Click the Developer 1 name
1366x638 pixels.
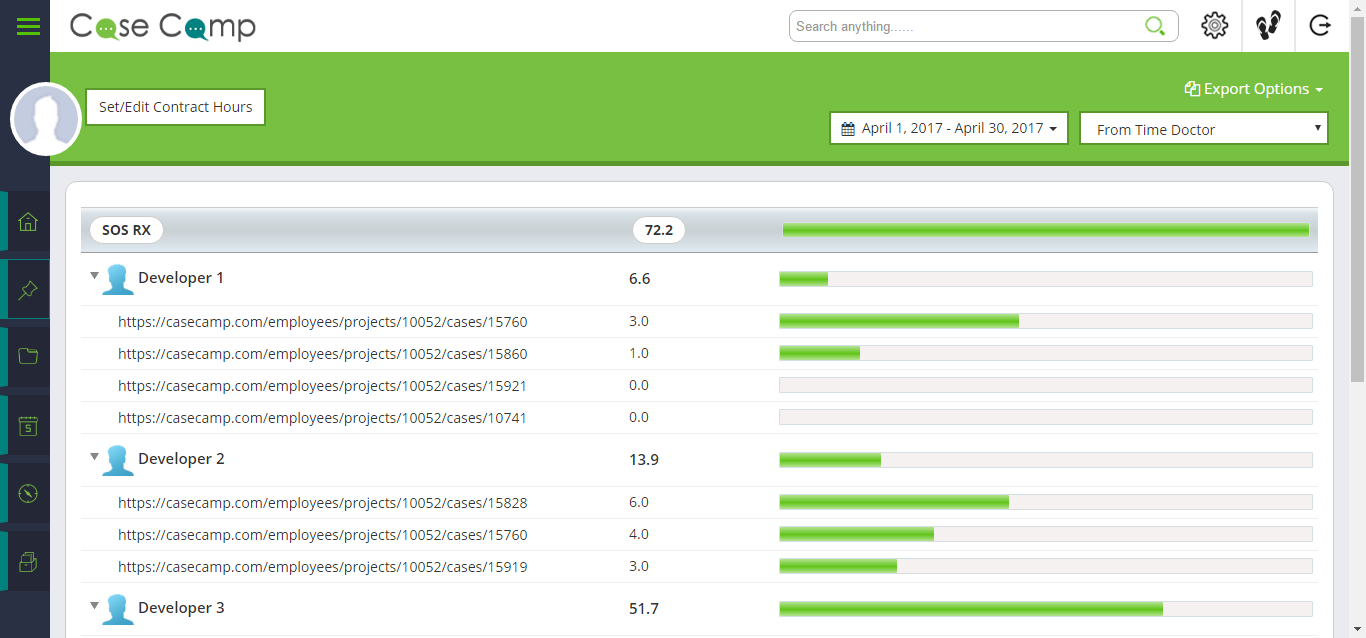click(181, 278)
